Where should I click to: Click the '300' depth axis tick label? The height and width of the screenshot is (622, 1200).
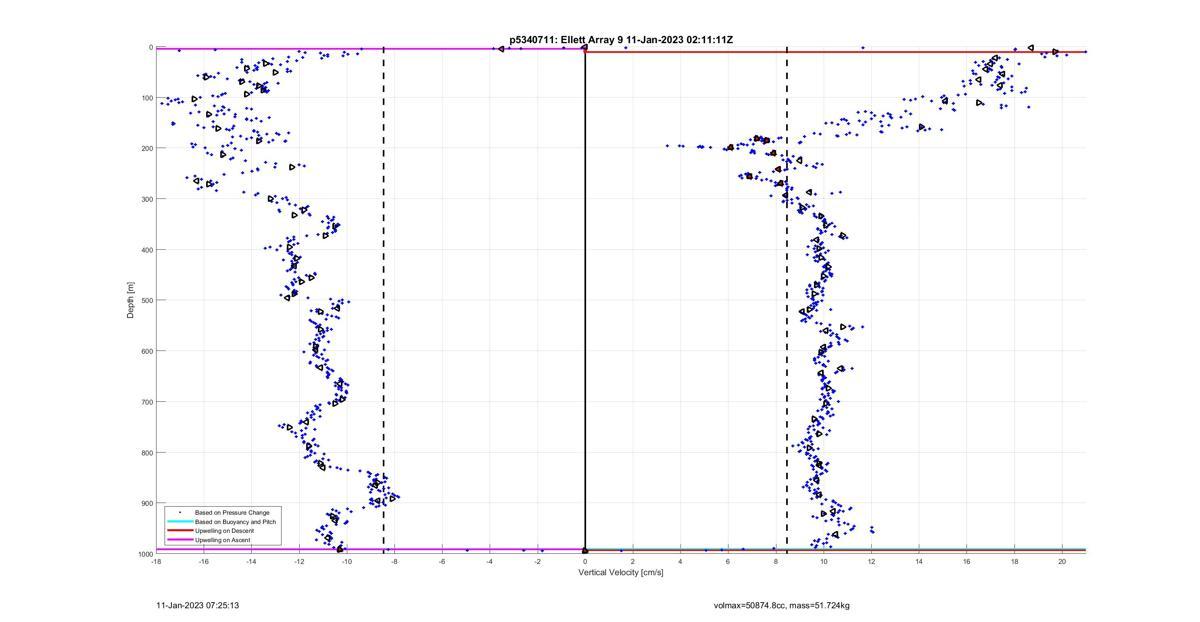146,199
